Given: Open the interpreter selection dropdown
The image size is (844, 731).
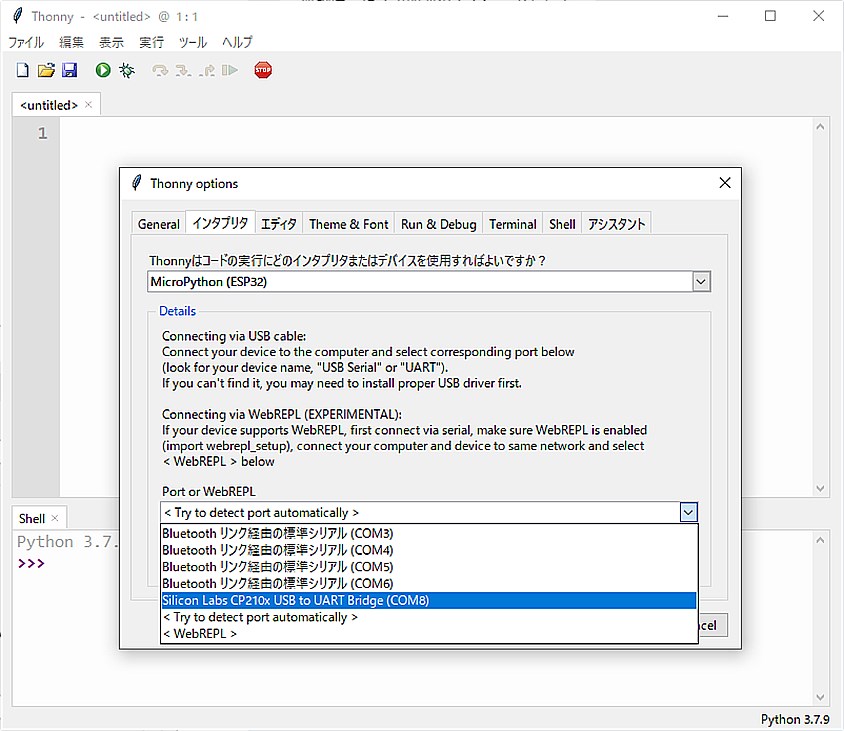Looking at the screenshot, I should coord(701,281).
